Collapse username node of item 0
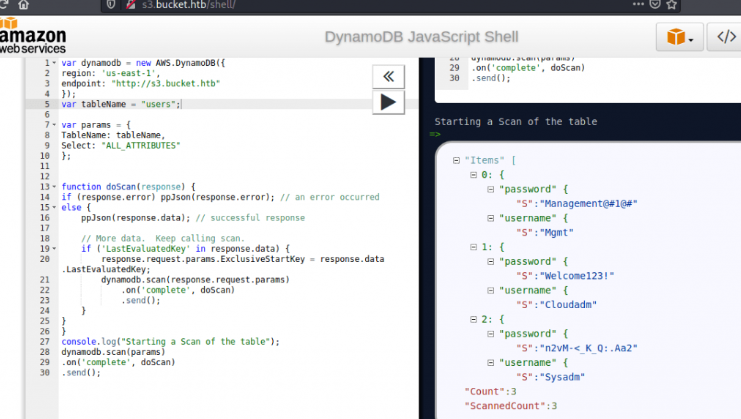741x419 pixels. pyautogui.click(x=491, y=218)
